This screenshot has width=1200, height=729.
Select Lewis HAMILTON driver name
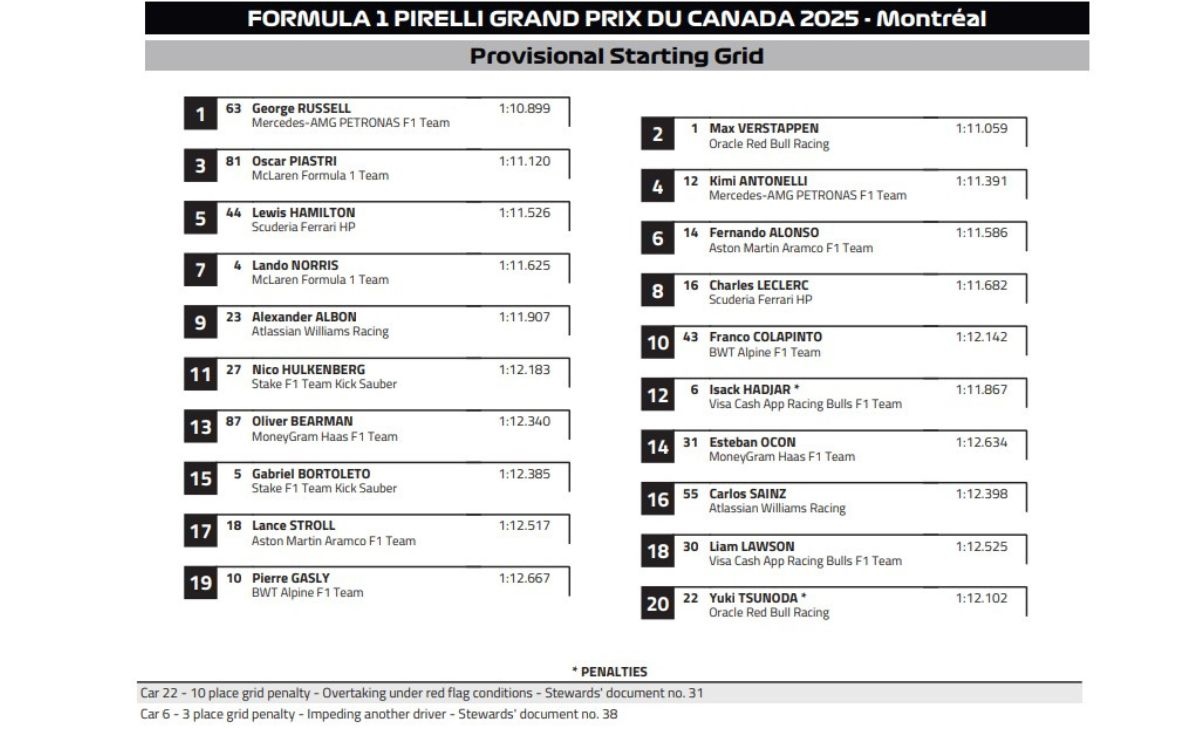[303, 212]
